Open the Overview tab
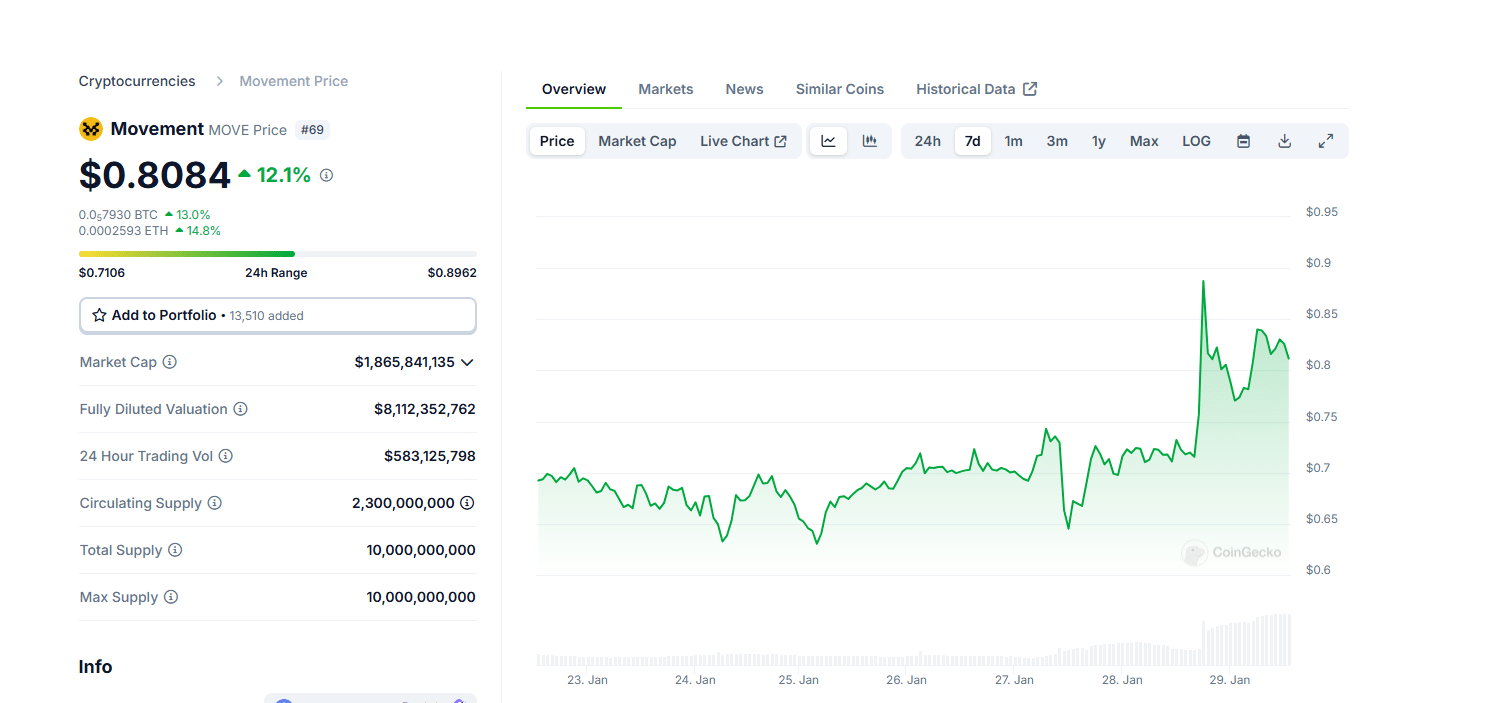The height and width of the screenshot is (703, 1491). pos(574,89)
